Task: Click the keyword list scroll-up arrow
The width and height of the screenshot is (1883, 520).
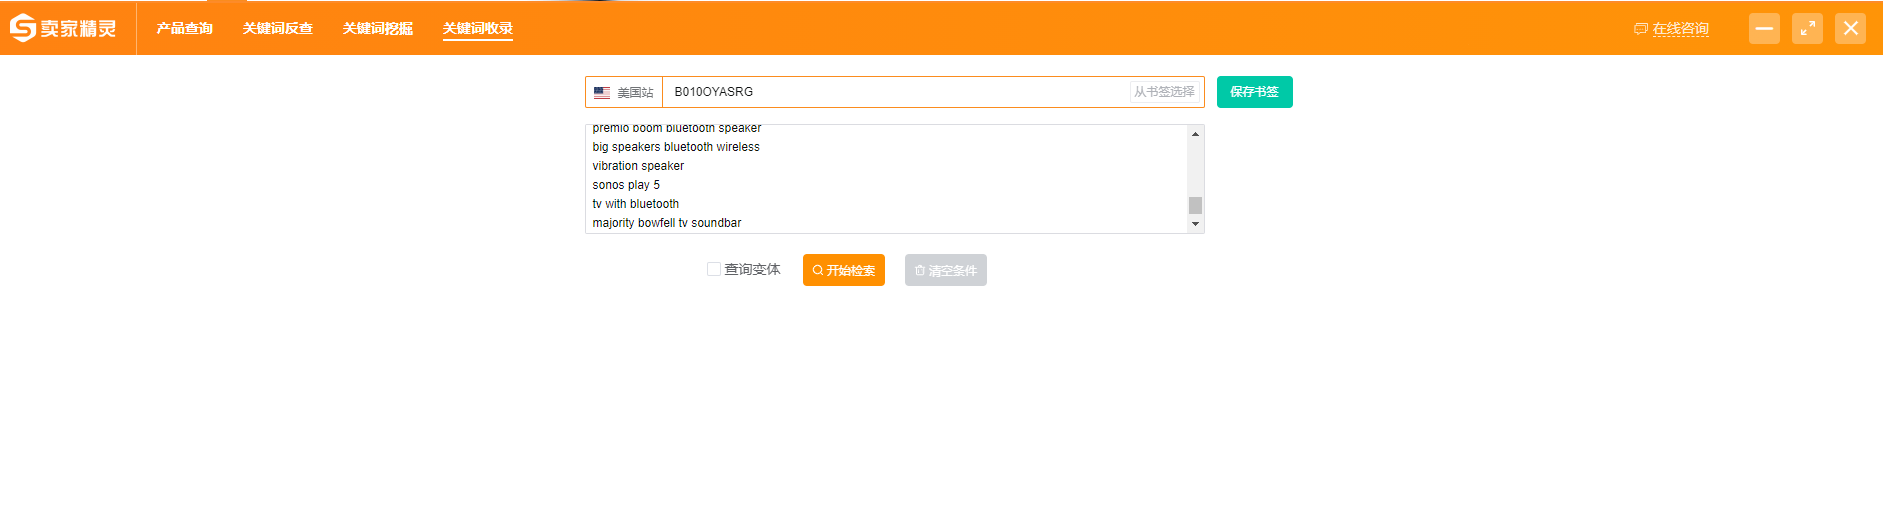Action: [x=1195, y=134]
